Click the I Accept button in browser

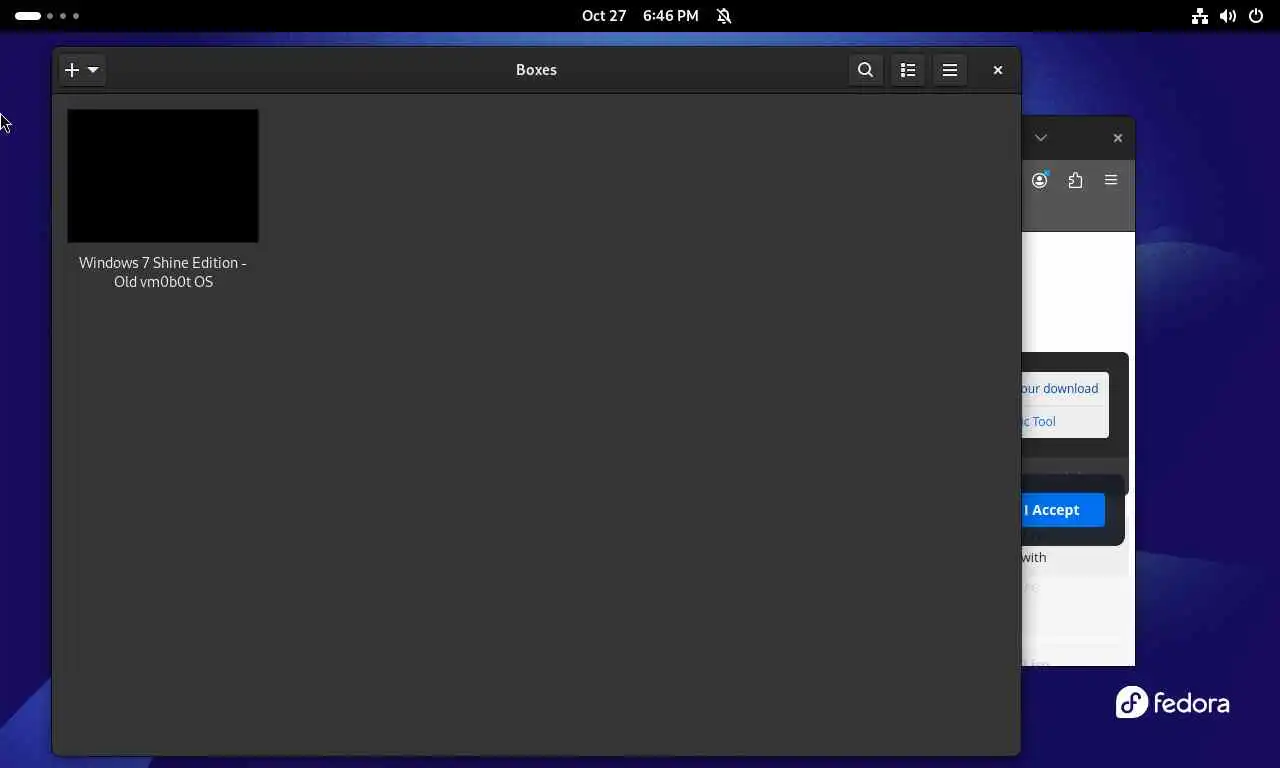click(1063, 510)
